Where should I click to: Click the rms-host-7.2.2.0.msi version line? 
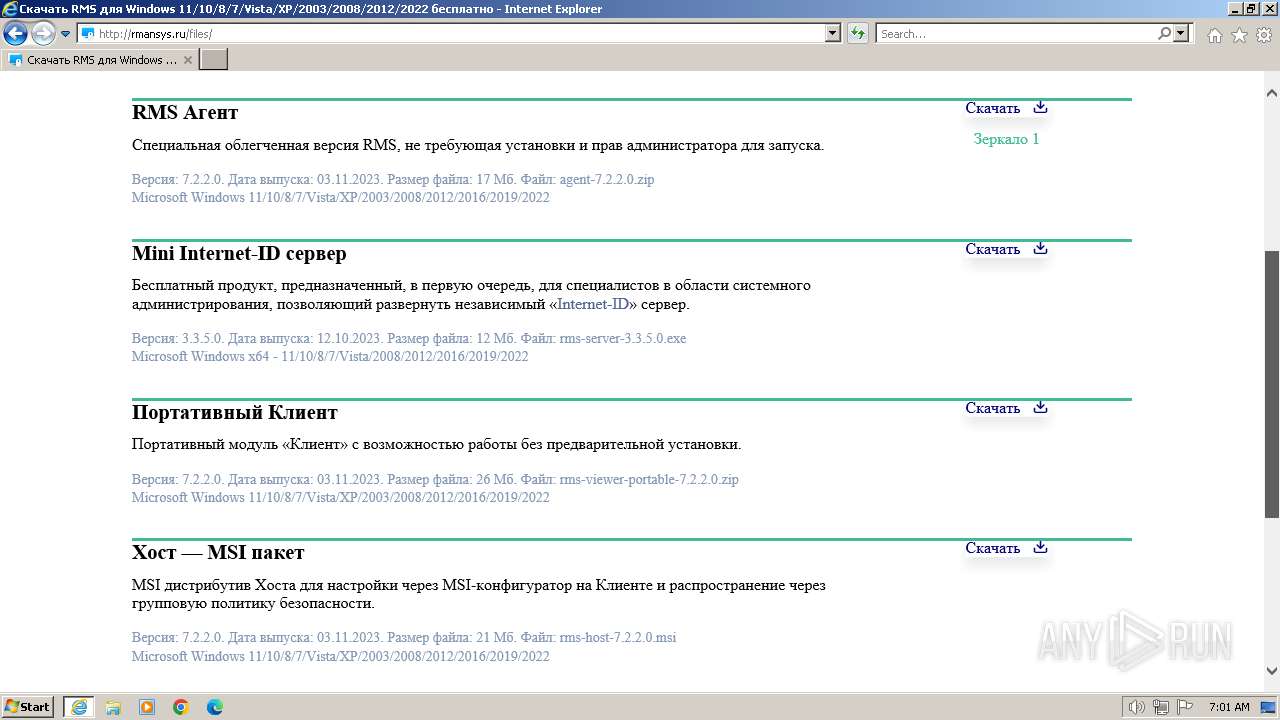coord(404,637)
